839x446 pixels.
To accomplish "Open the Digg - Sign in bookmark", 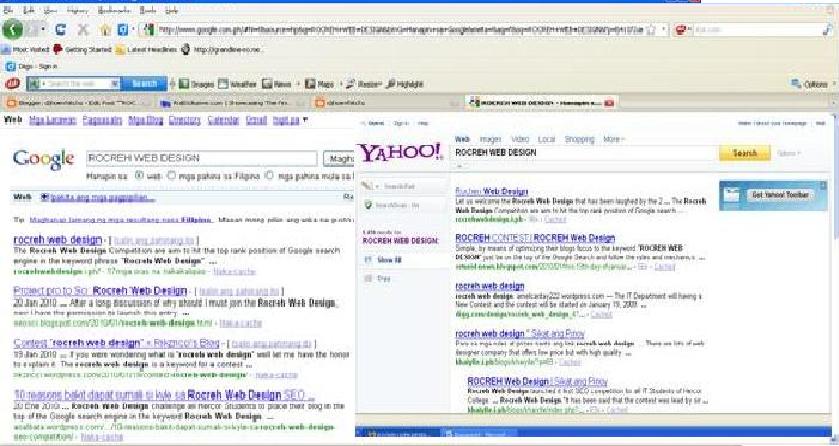I will (32, 66).
